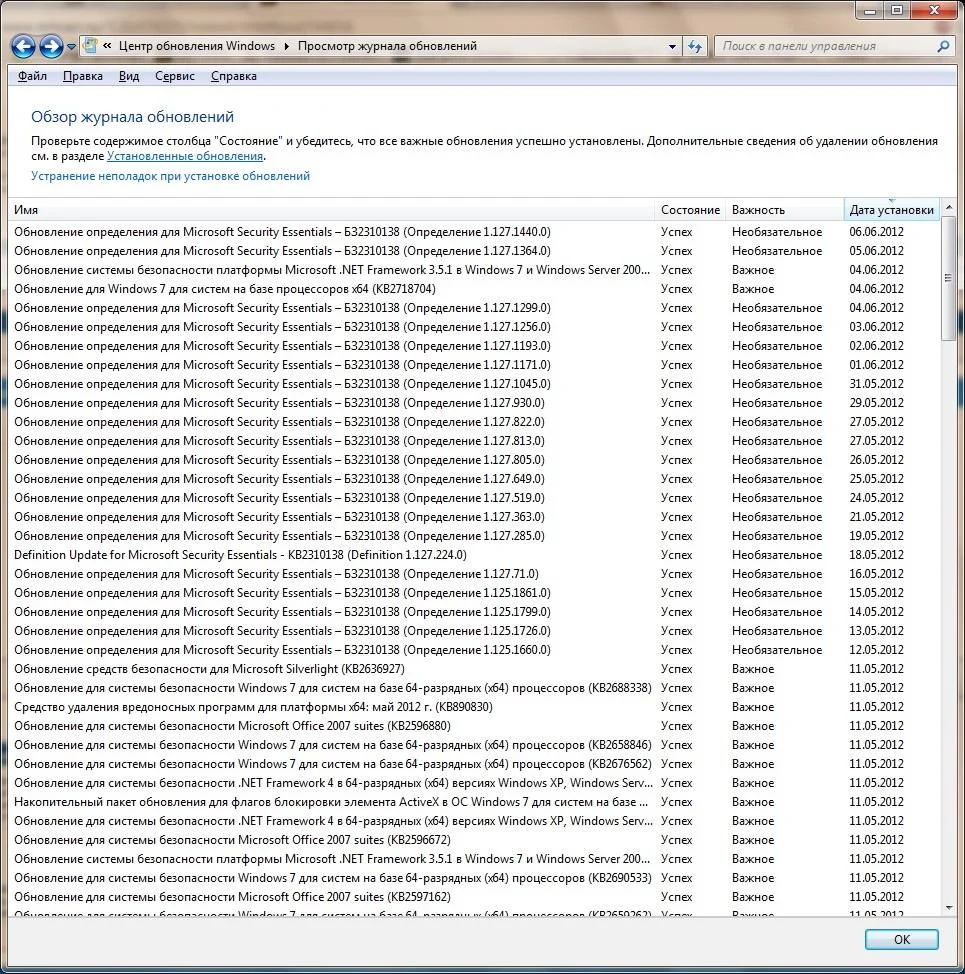This screenshot has height=974, width=965.
Task: Sort by the 'Состояние' column header
Action: pos(690,210)
